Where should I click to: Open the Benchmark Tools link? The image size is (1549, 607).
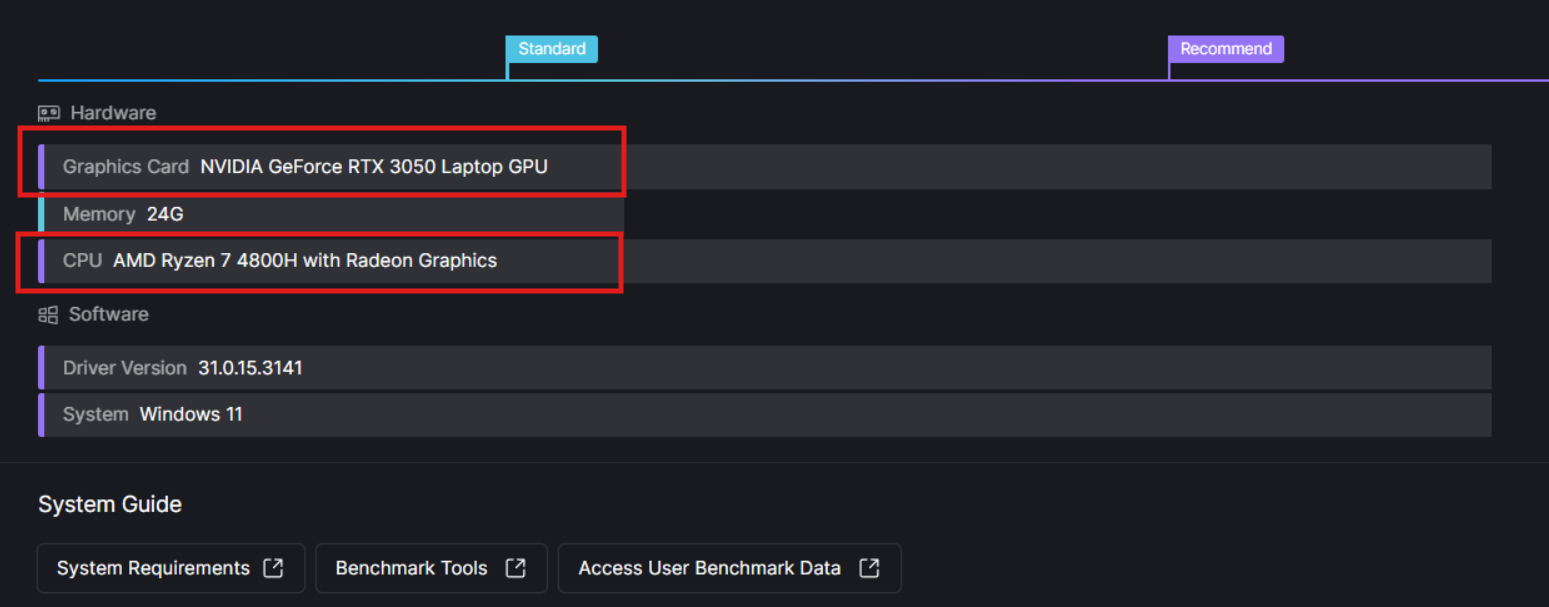point(411,568)
